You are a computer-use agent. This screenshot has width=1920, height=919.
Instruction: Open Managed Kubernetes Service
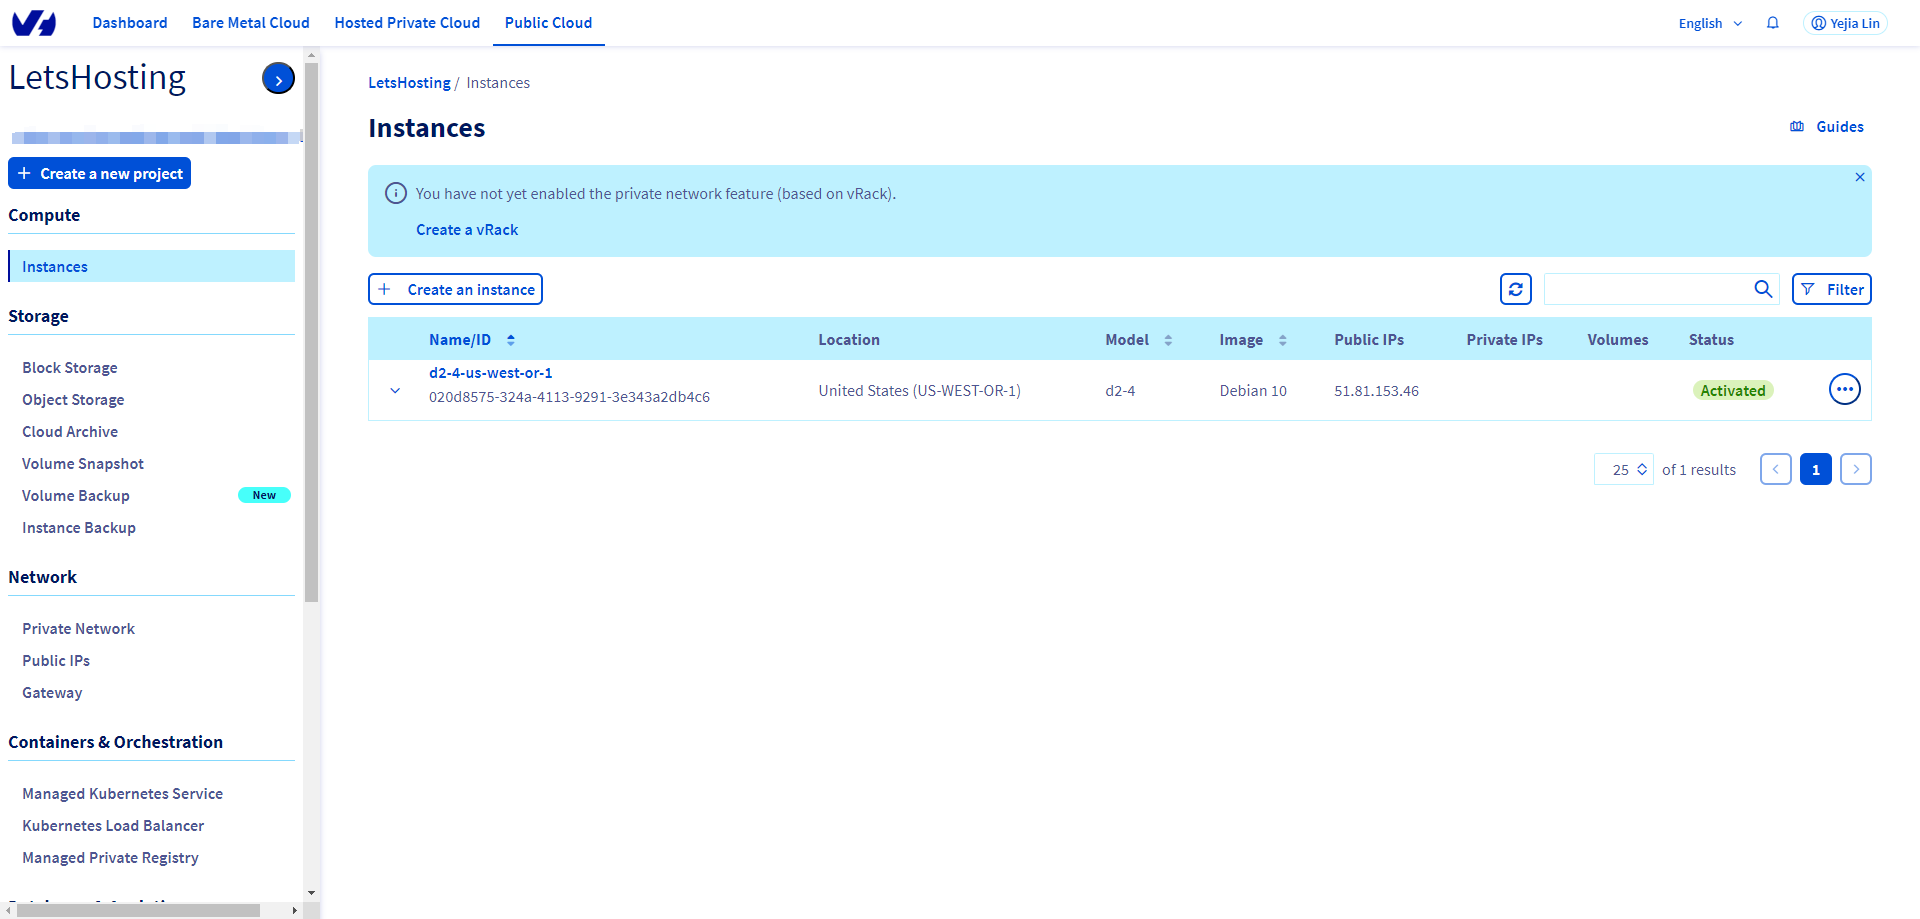click(x=122, y=794)
